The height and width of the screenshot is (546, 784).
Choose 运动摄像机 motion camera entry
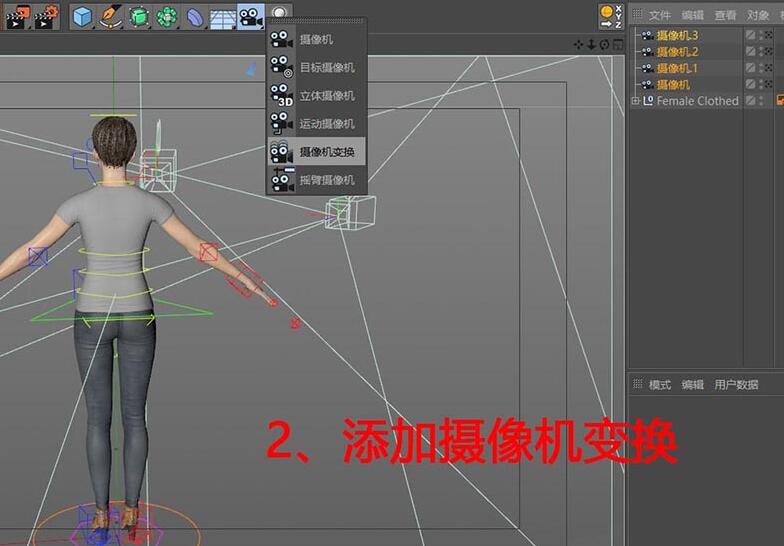(316, 124)
